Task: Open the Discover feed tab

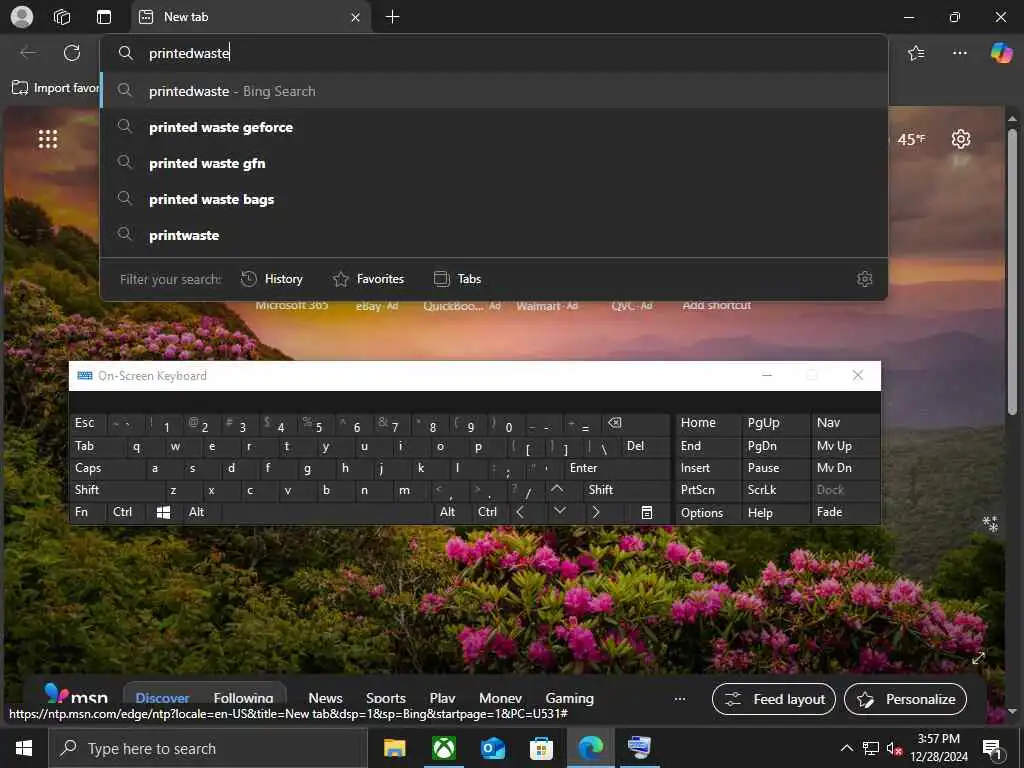Action: (x=162, y=698)
